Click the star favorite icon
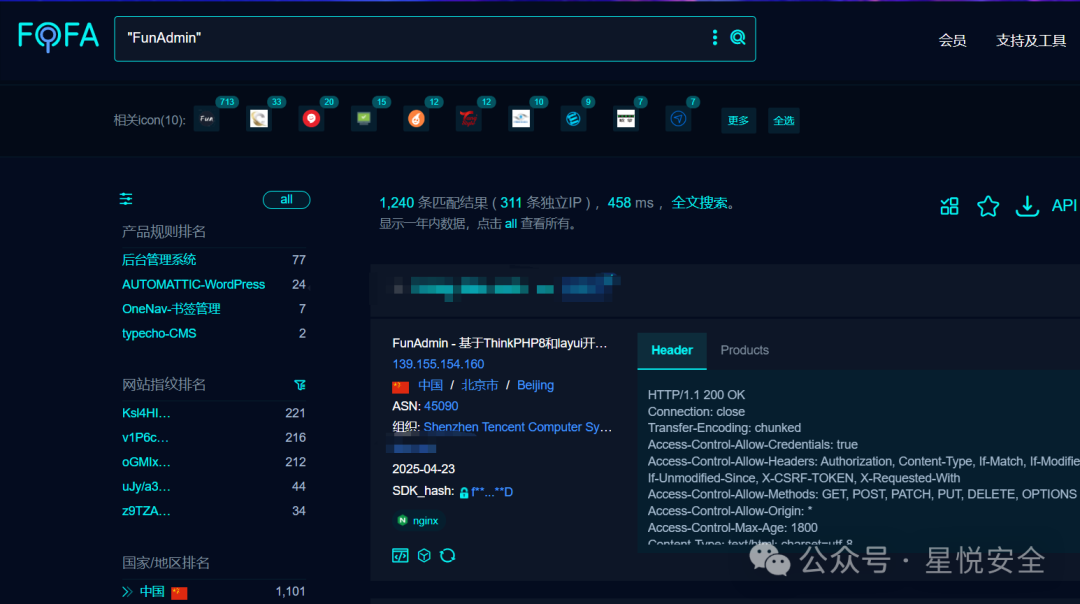 click(988, 205)
